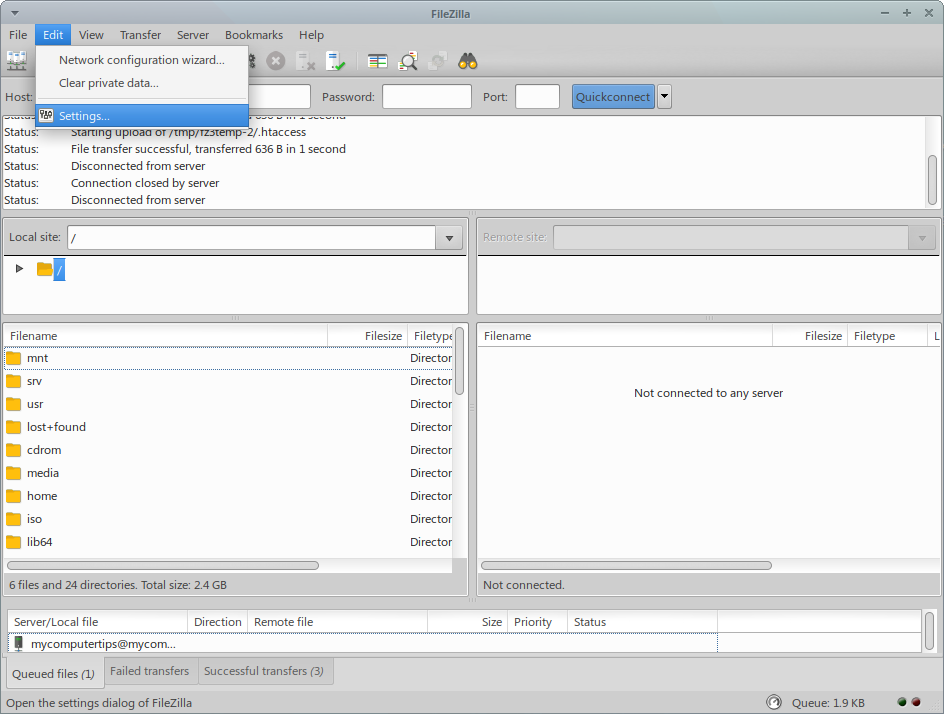Open the View menu
The image size is (944, 714).
pyautogui.click(x=91, y=35)
